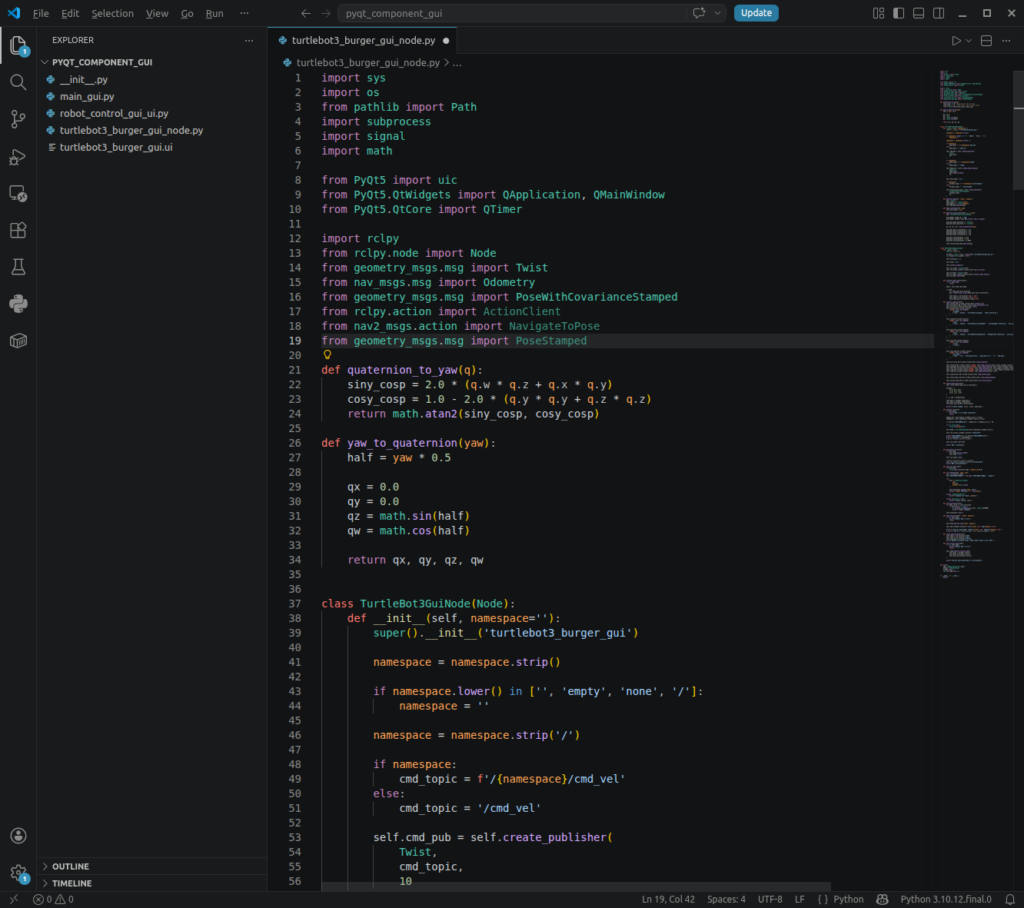The width and height of the screenshot is (1024, 908).
Task: Open run button dropdown arrow
Action: [x=969, y=41]
